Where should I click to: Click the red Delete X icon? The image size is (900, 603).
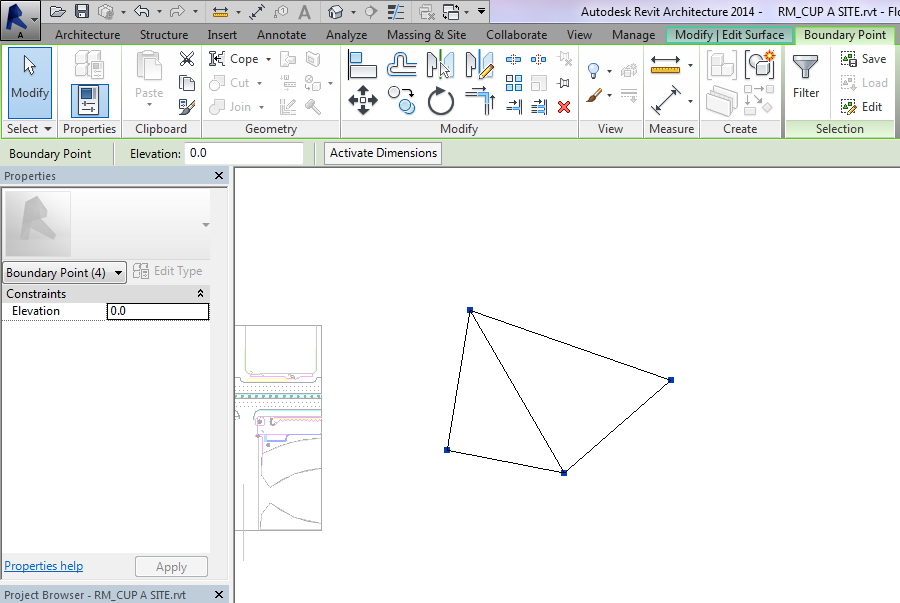coord(564,106)
